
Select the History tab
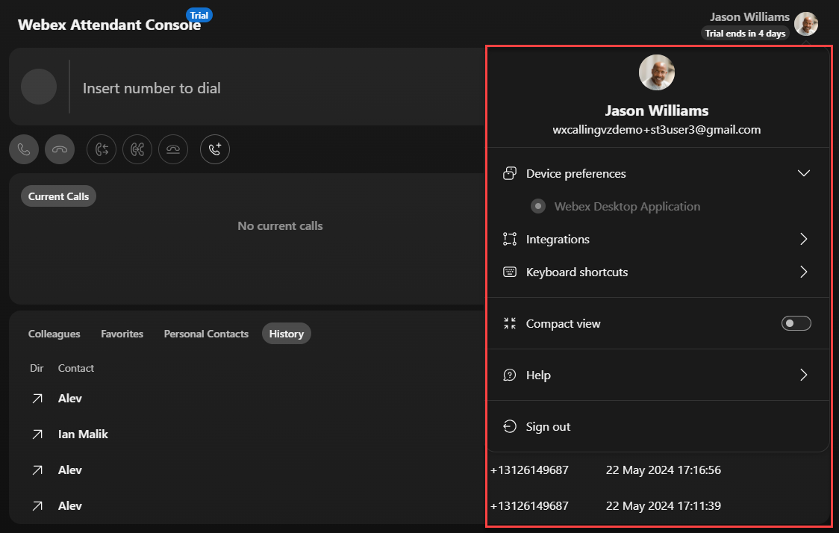point(286,334)
